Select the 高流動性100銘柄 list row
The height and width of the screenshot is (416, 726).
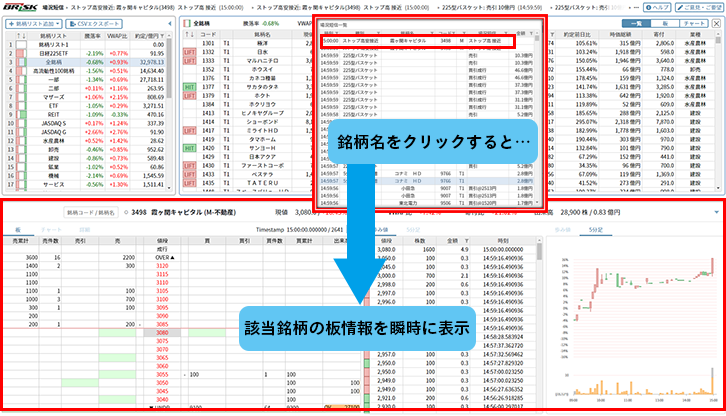click(85, 71)
